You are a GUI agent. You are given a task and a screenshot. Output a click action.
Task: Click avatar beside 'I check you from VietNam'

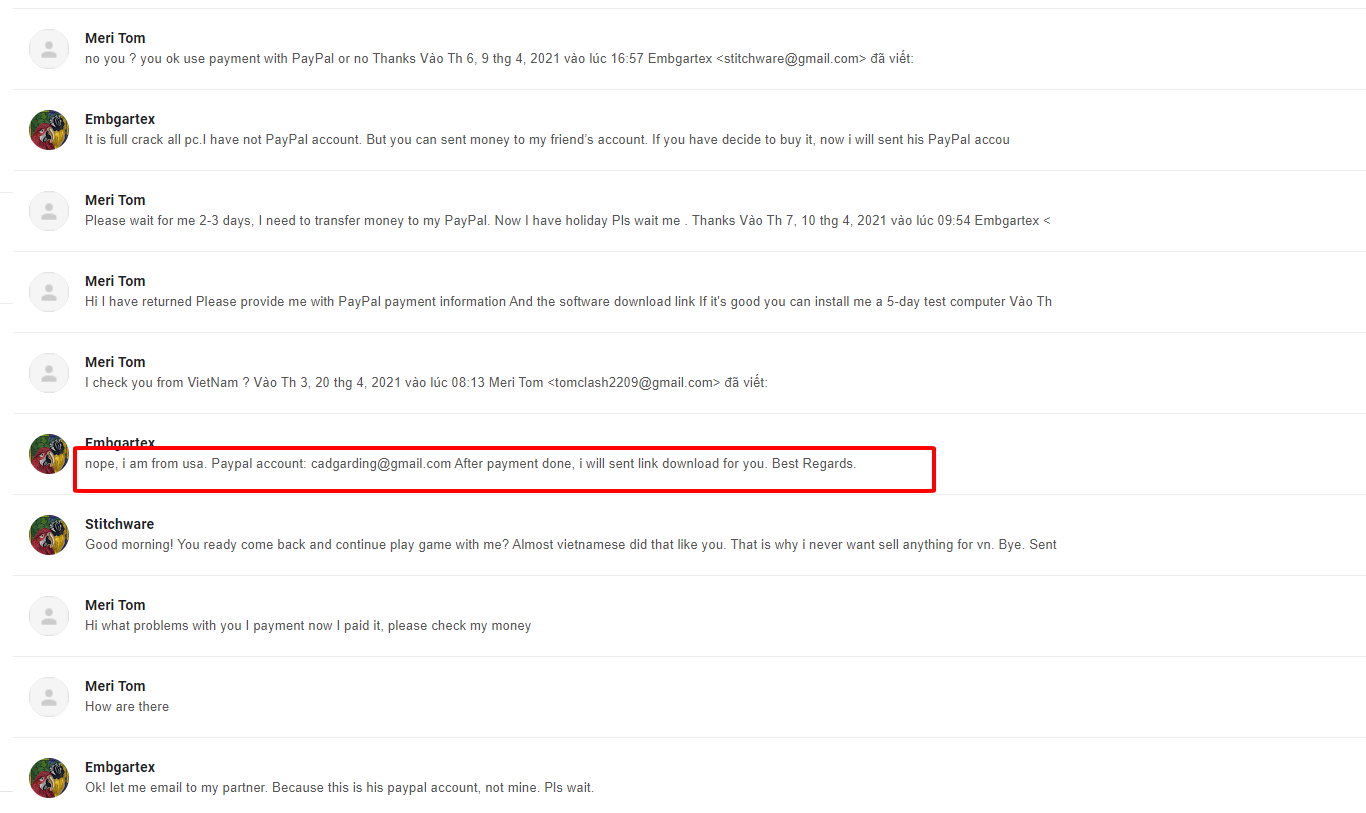(x=49, y=373)
